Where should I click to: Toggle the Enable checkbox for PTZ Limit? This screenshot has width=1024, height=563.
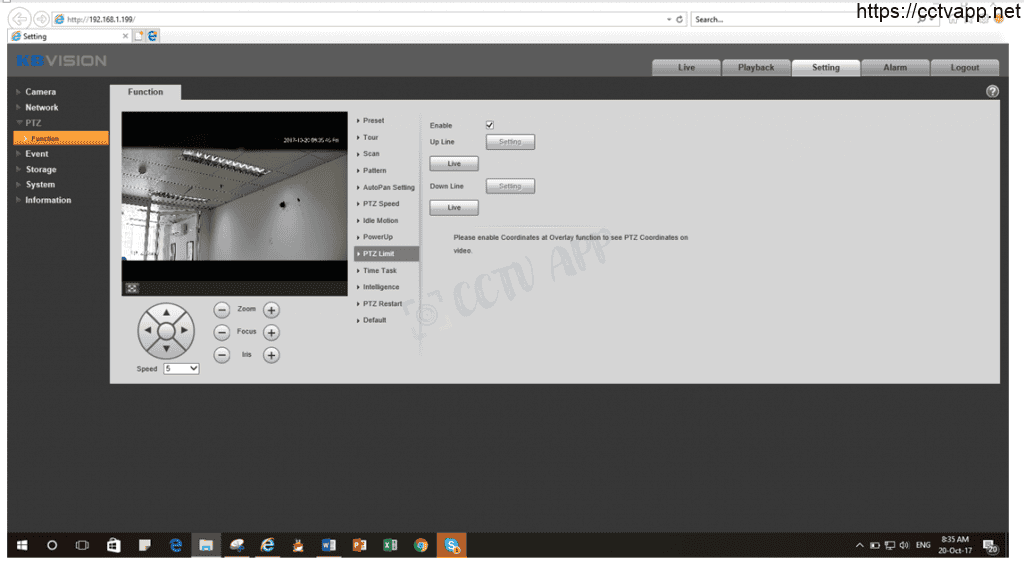click(490, 125)
